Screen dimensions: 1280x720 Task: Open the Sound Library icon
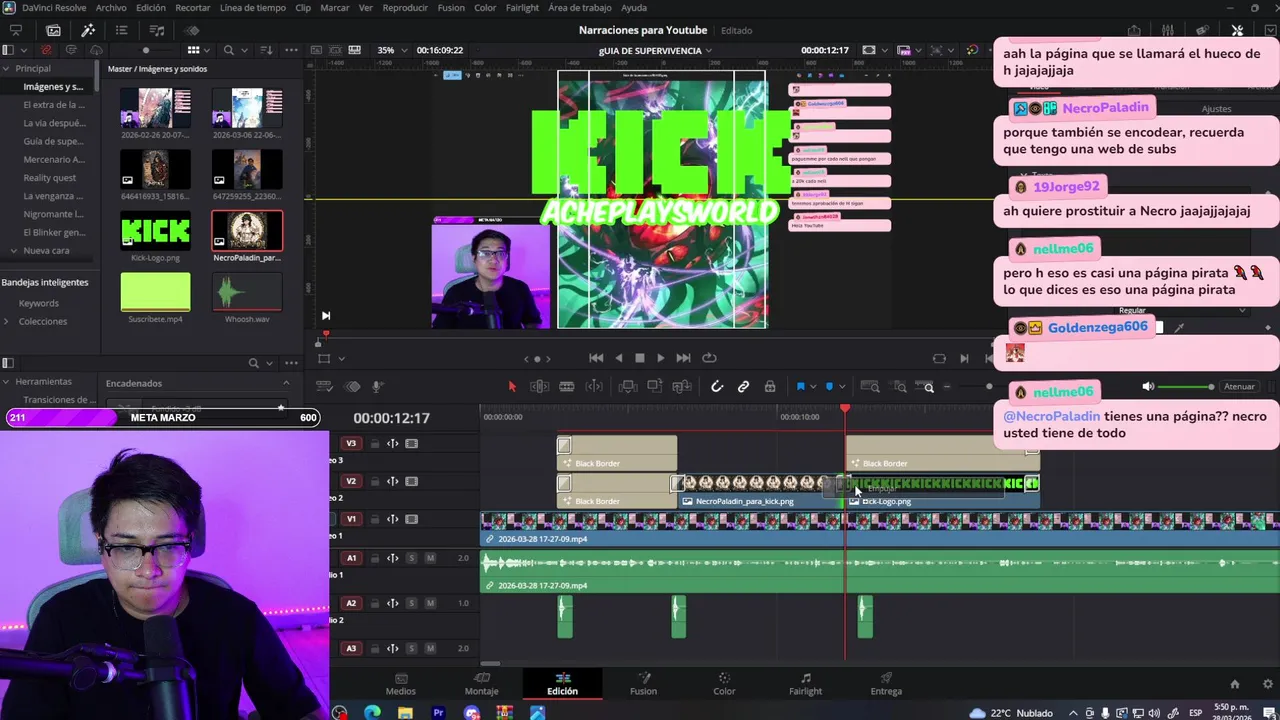[157, 30]
